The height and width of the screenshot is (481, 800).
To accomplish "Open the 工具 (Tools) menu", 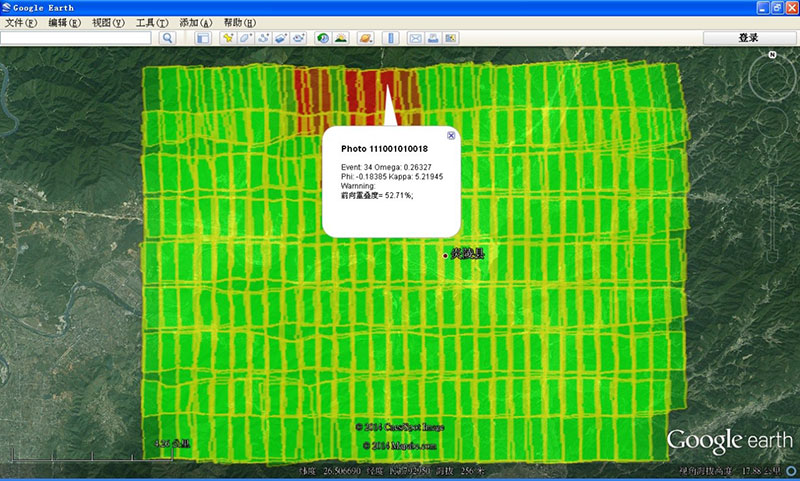I will tap(152, 22).
